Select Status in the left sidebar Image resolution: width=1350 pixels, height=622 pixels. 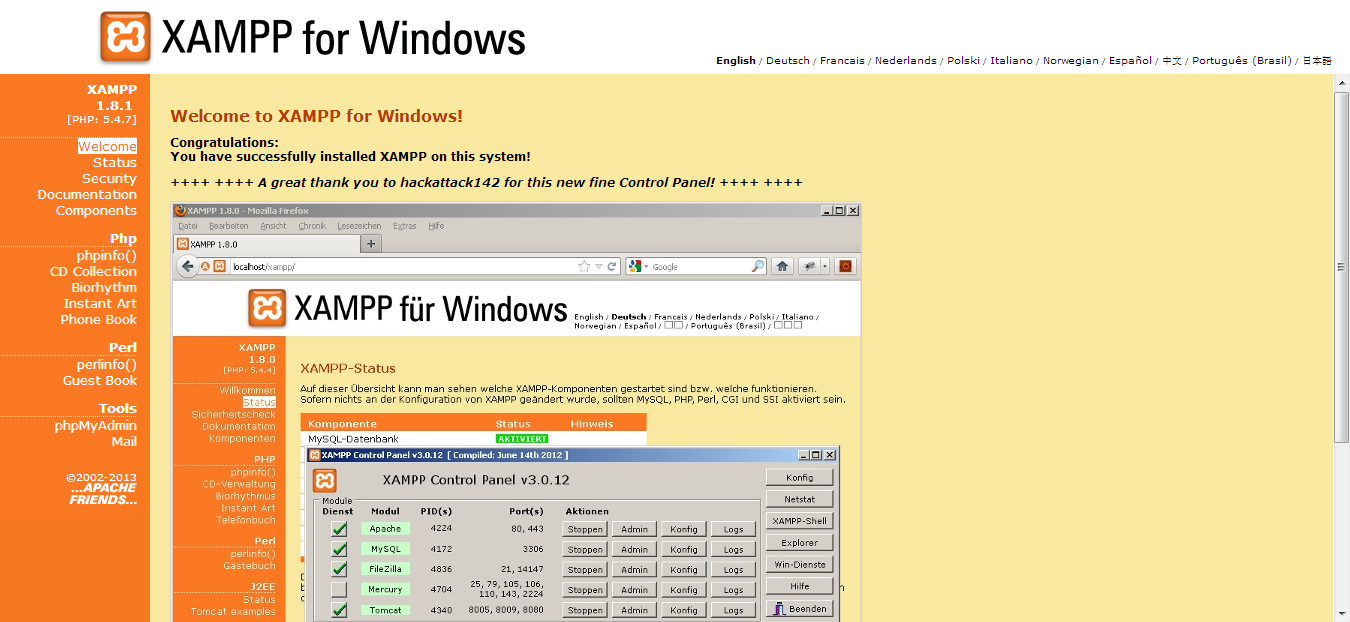click(115, 162)
